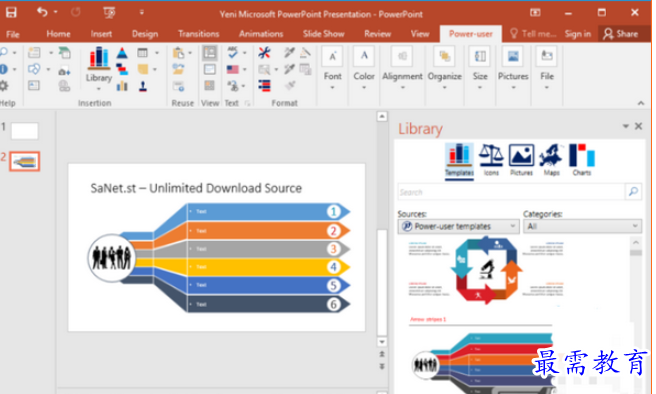Switch to the Animations tab
This screenshot has height=394, width=656.
point(261,34)
